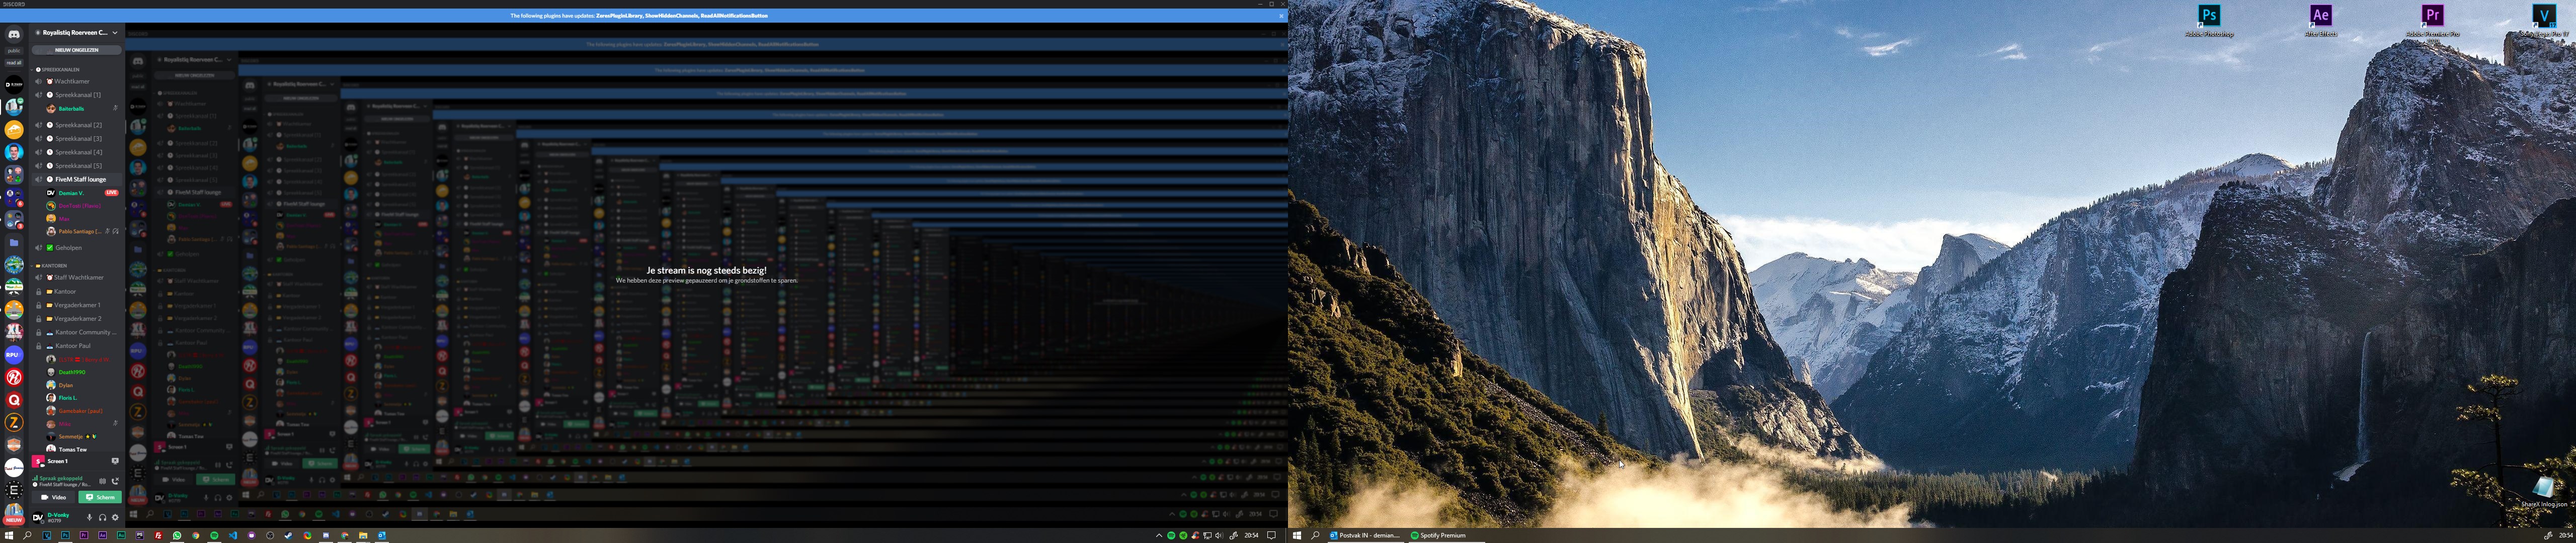Click NIEUW ONGELEZEN unread pill
This screenshot has width=2576, height=543.
point(77,50)
